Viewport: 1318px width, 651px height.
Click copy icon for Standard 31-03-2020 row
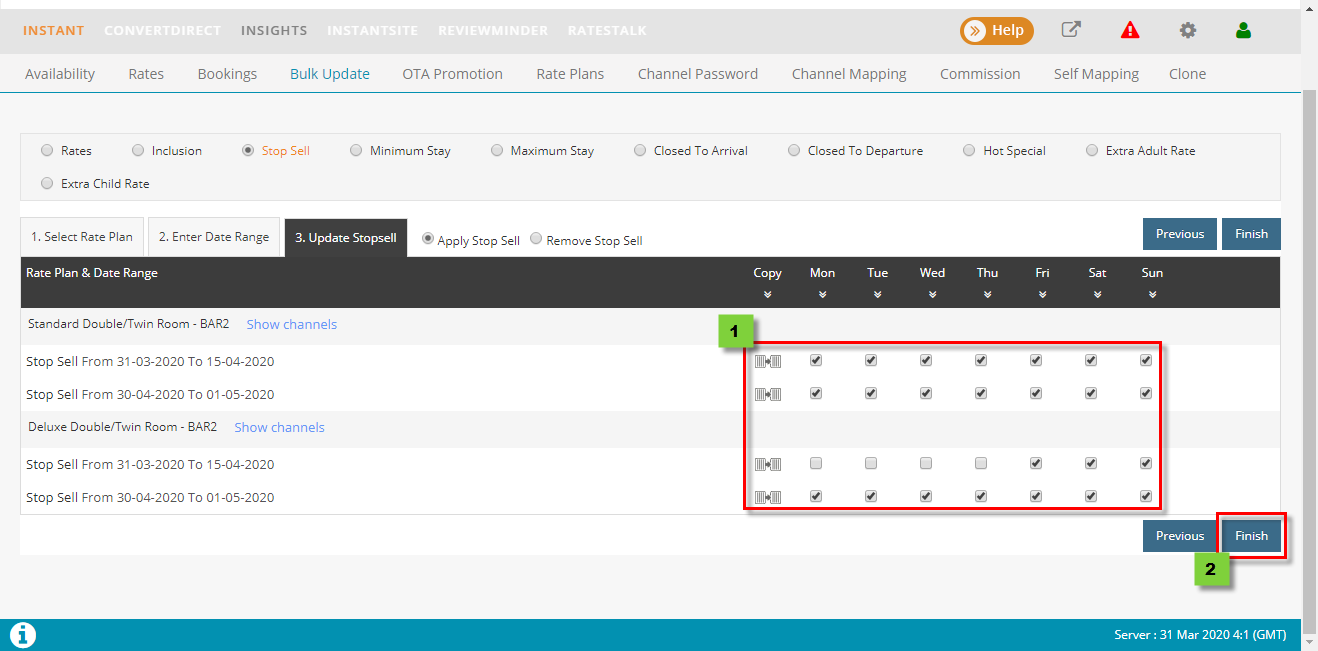[767, 361]
